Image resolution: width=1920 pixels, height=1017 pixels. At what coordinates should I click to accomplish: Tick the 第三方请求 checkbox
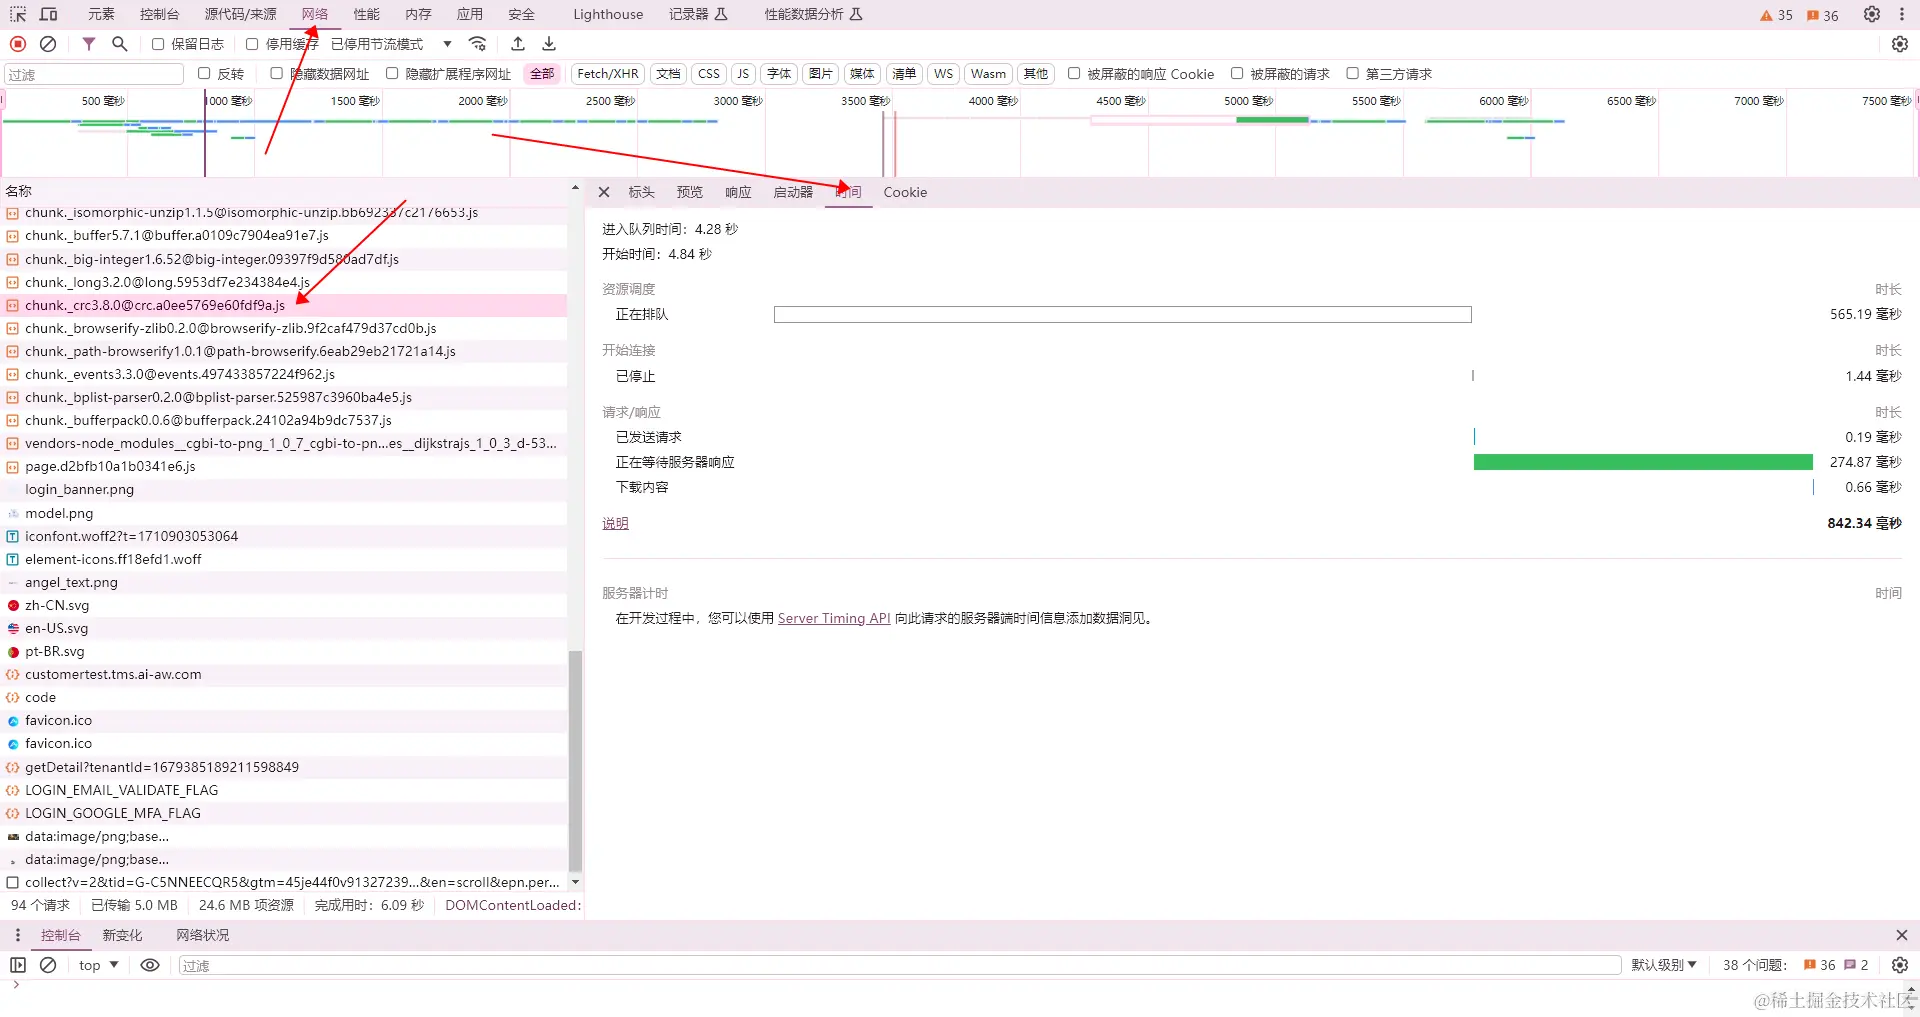pos(1352,73)
